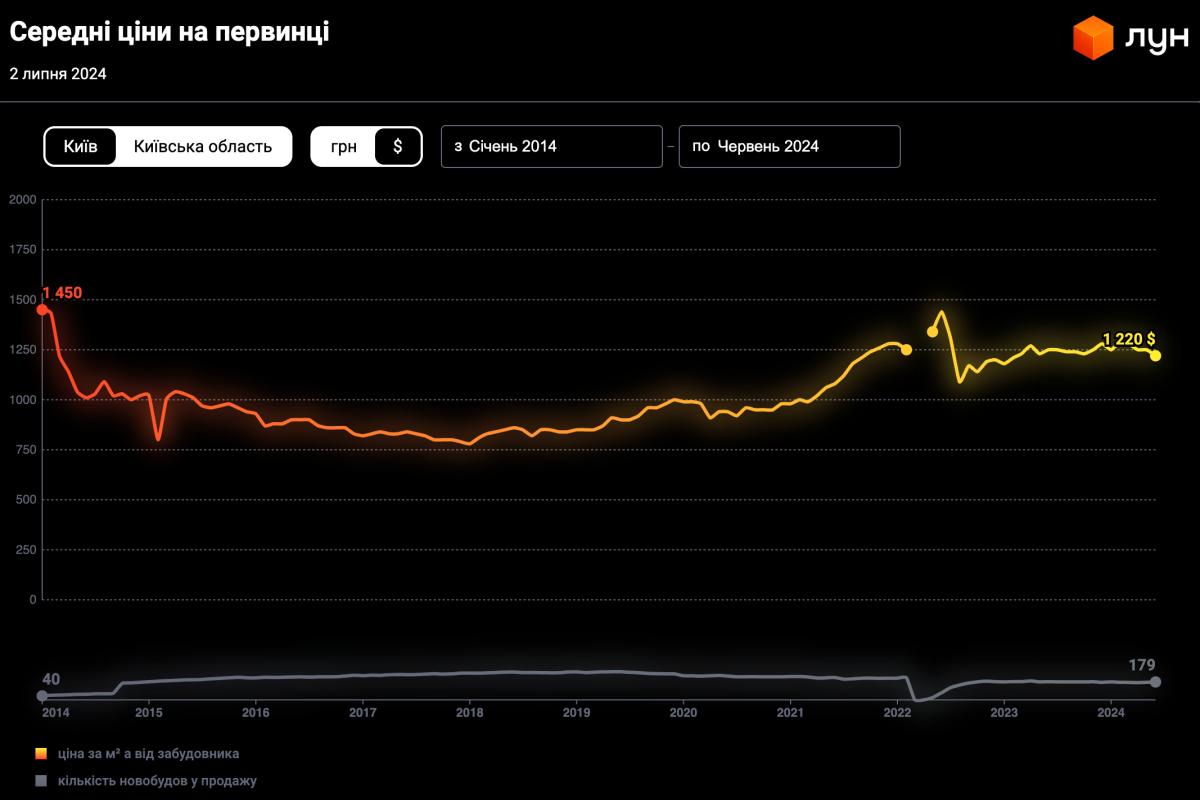Screen dimensions: 1200x800
Task: Click the orange-yellow price legend swatch
Action: pos(41,754)
